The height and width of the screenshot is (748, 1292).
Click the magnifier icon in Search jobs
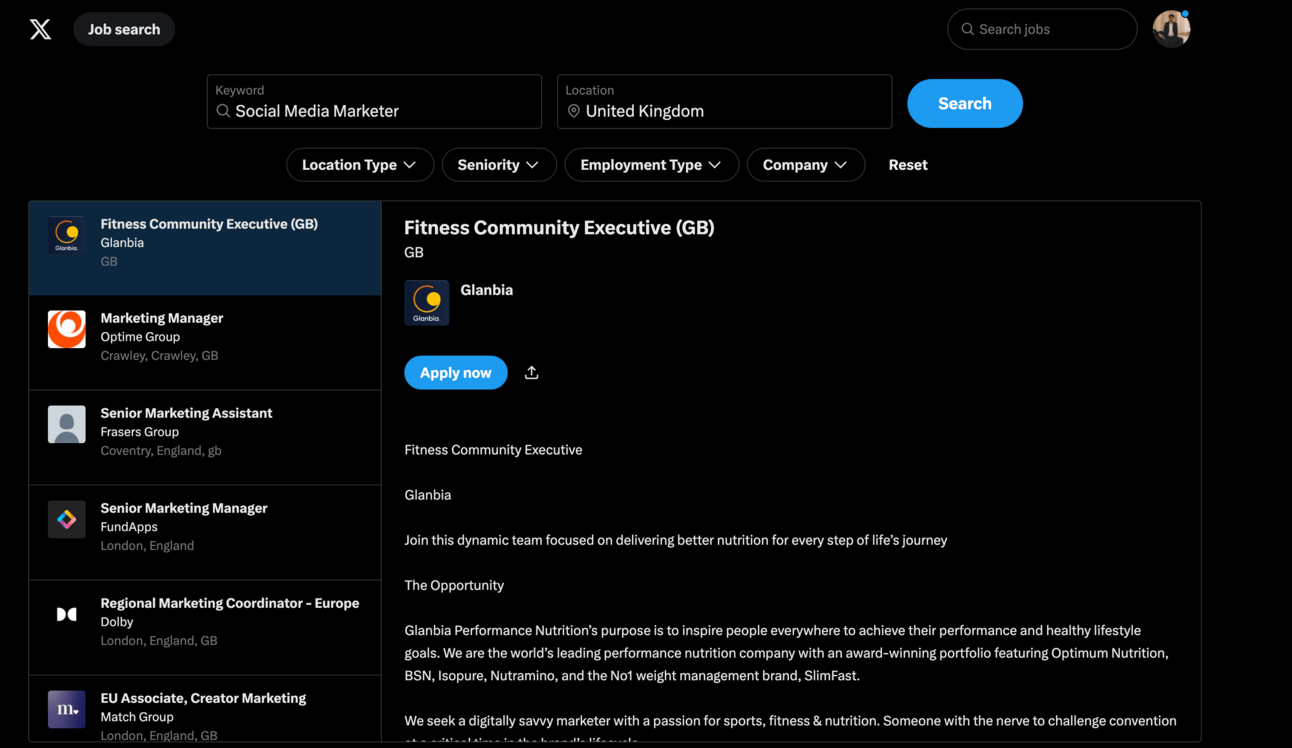pos(968,29)
